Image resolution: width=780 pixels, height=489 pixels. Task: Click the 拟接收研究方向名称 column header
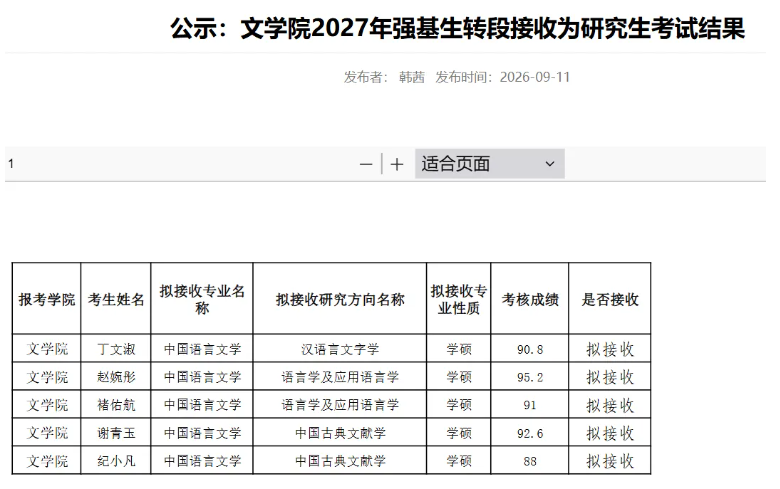pos(340,299)
